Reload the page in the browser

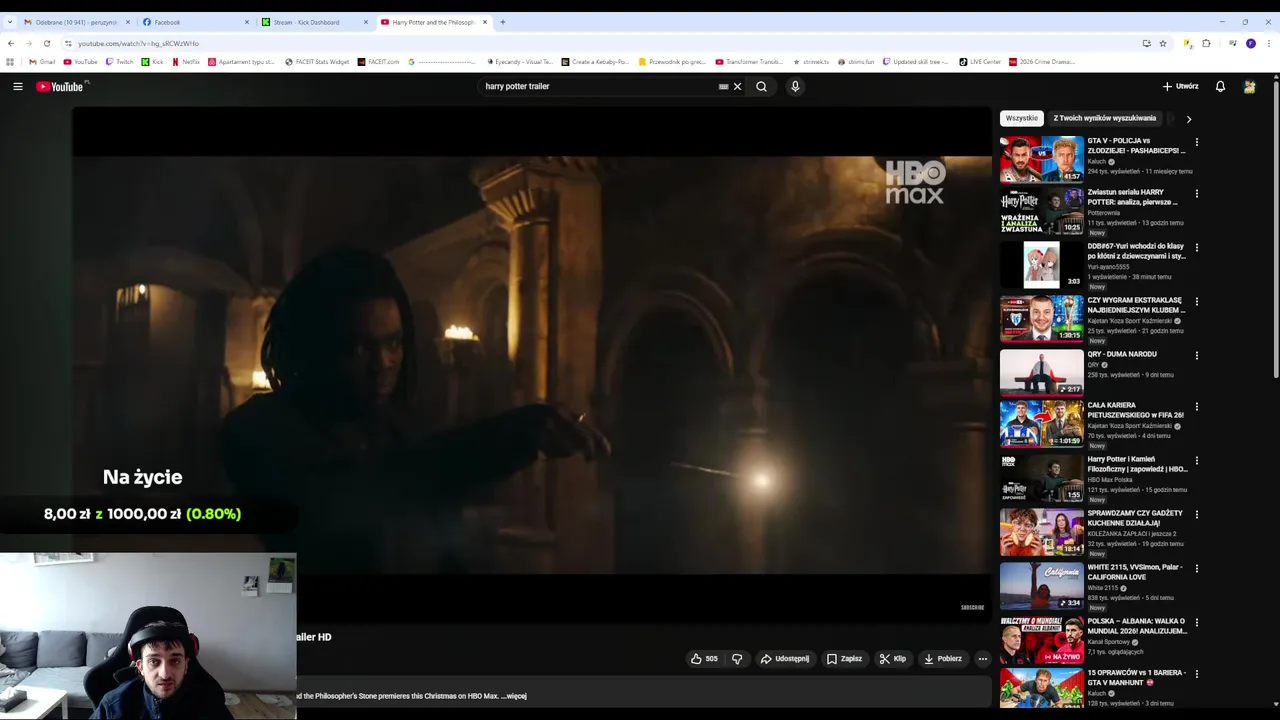(x=46, y=43)
